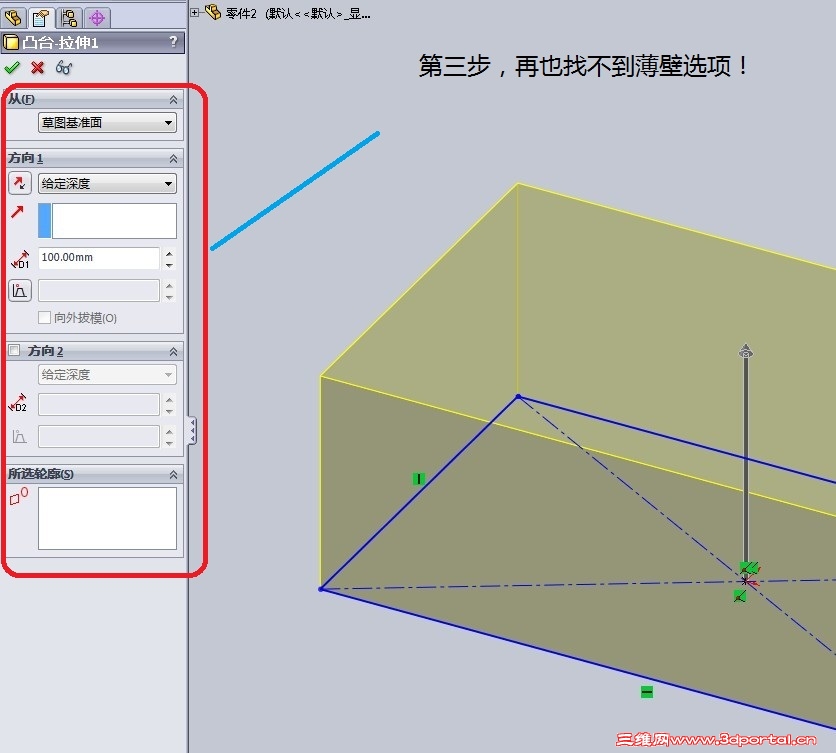Click the extrude depth handle arrow
The height and width of the screenshot is (753, 836).
click(746, 350)
